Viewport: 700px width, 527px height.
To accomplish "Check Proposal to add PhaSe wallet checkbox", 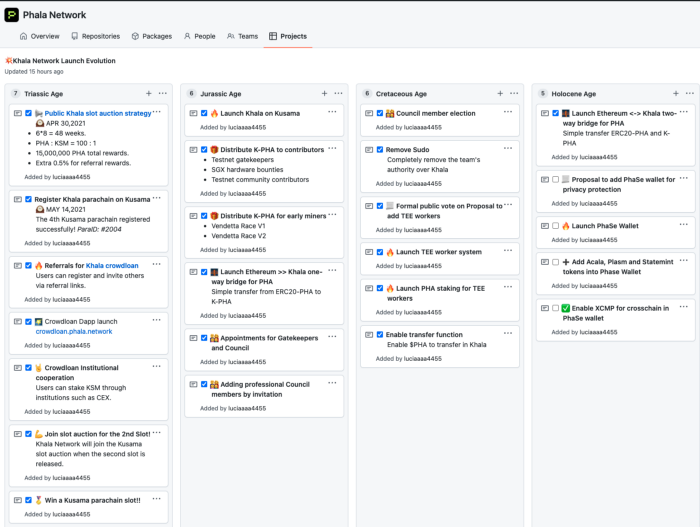I will (555, 180).
